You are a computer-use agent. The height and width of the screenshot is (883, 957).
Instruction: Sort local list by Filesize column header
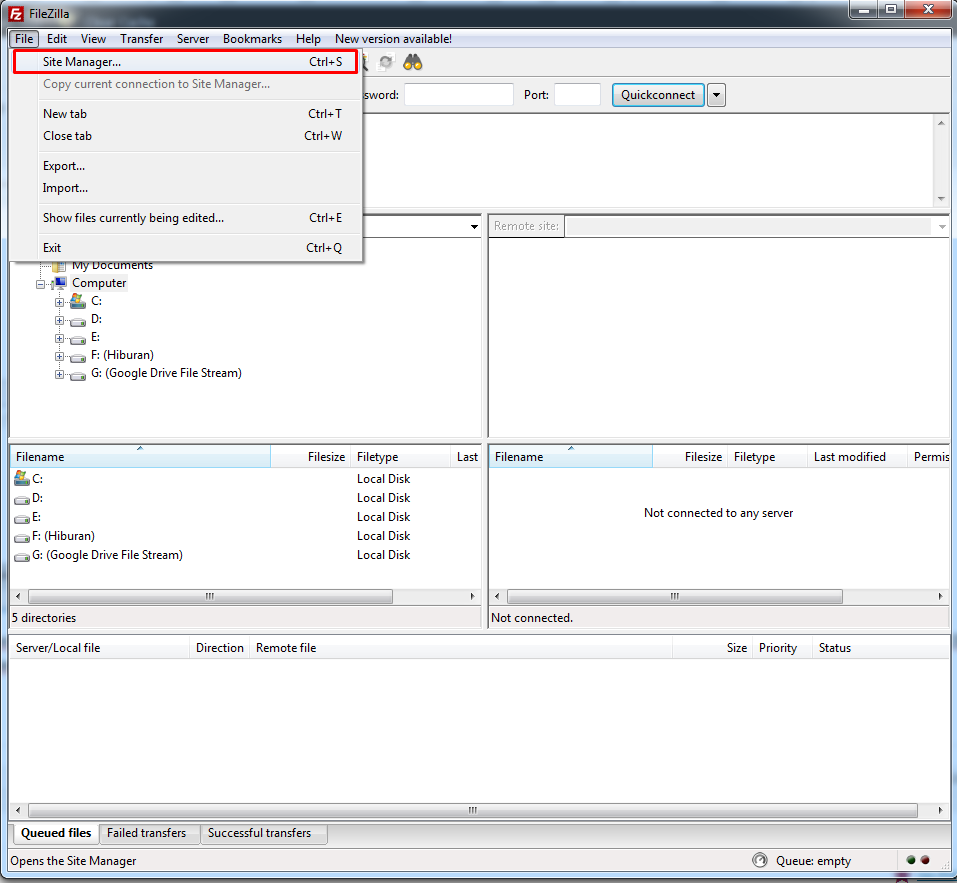point(310,456)
